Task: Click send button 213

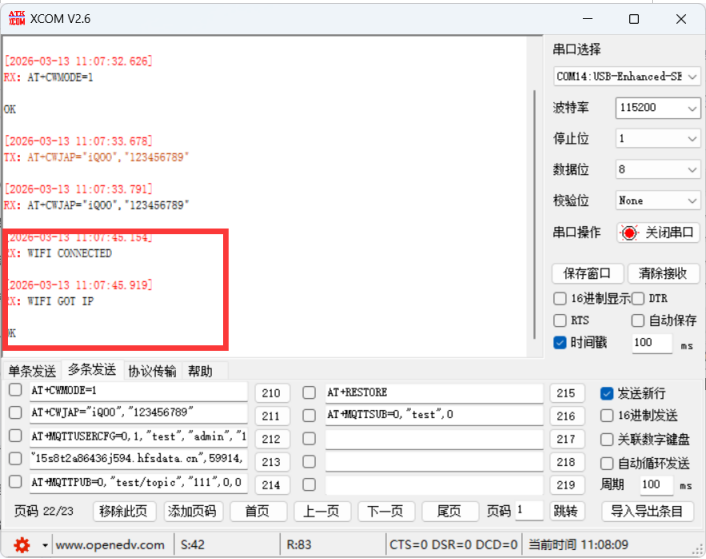Action: point(272,462)
